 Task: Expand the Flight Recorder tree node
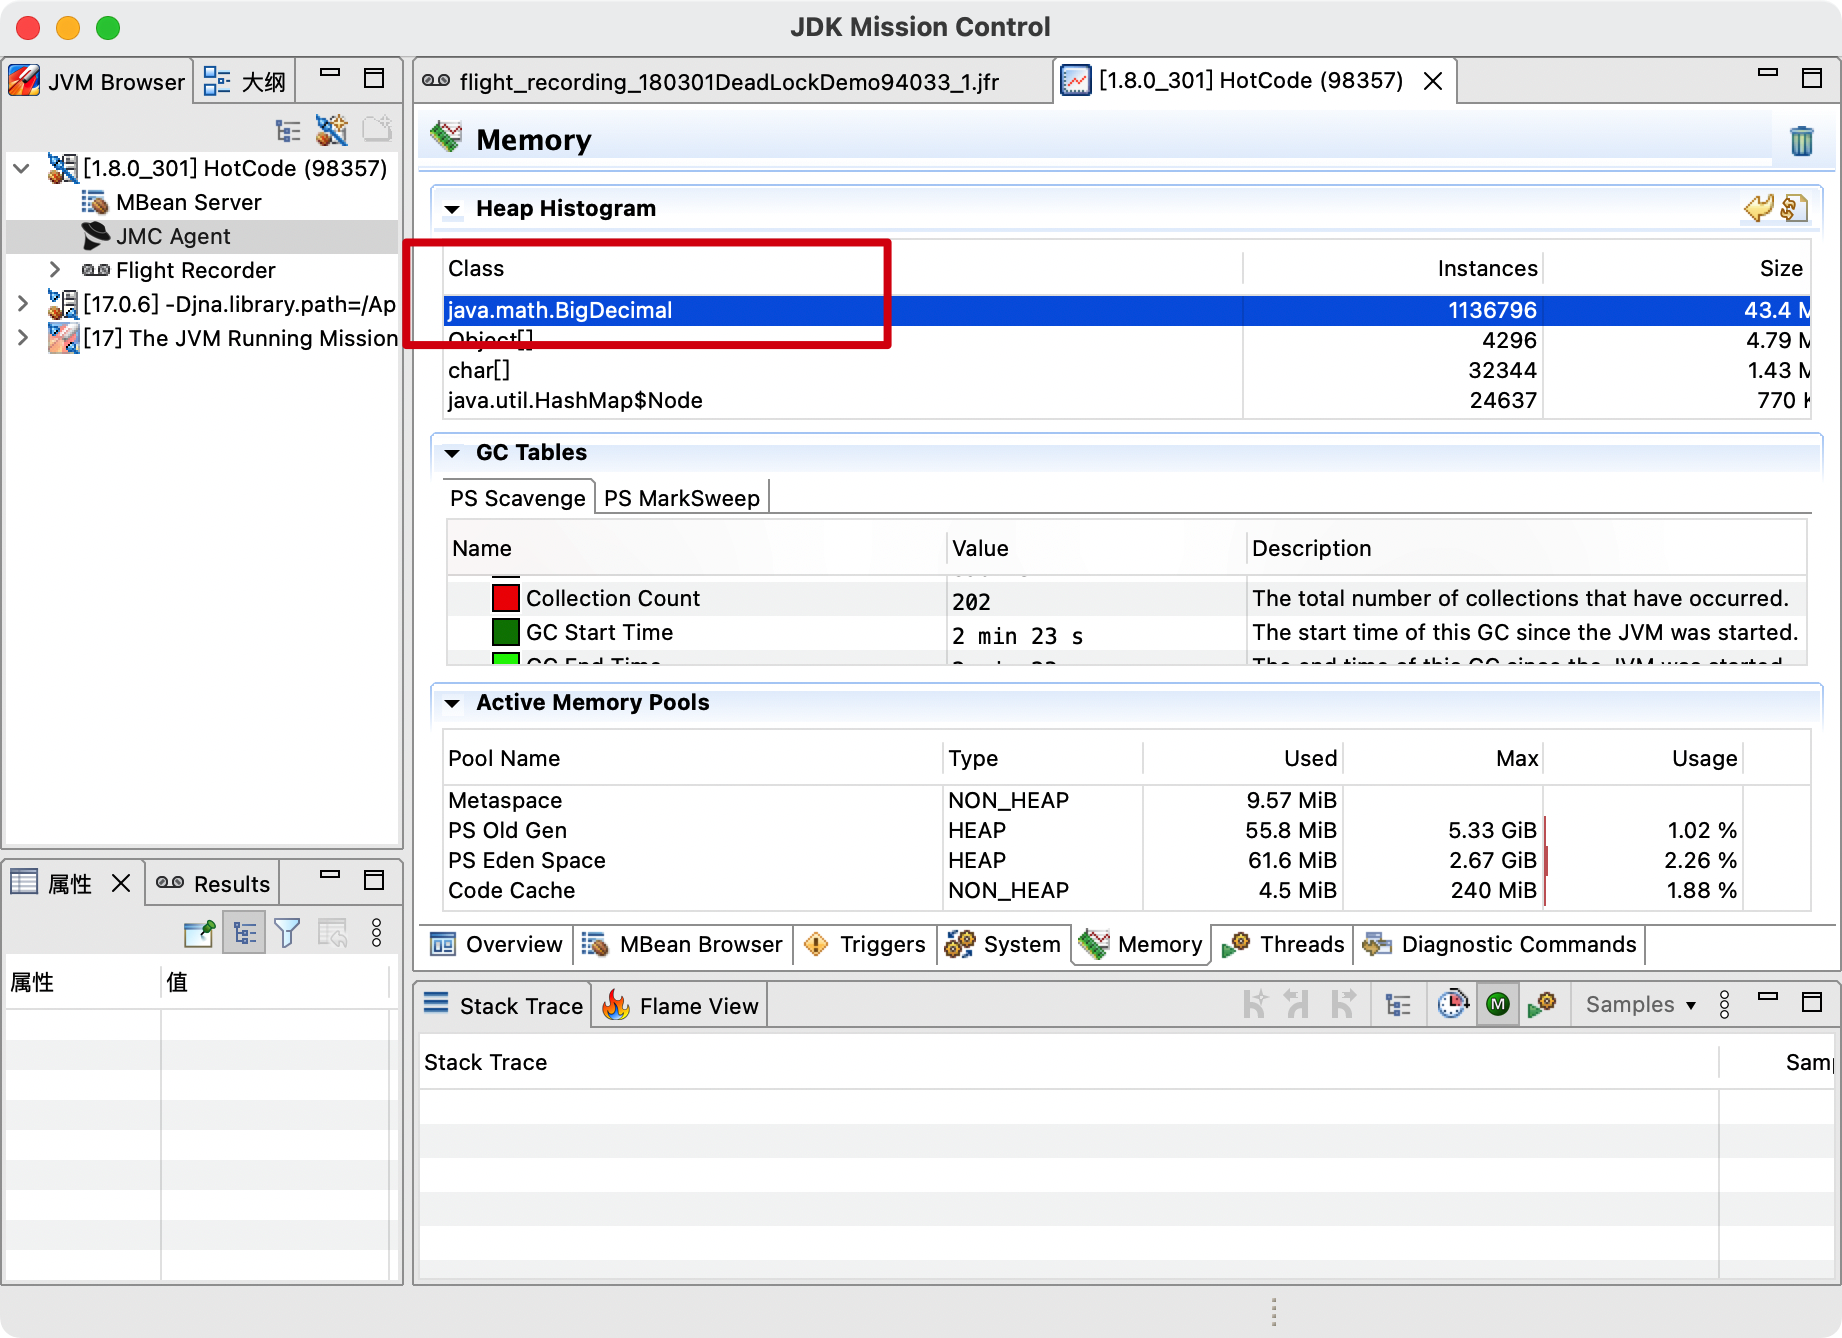click(x=55, y=270)
